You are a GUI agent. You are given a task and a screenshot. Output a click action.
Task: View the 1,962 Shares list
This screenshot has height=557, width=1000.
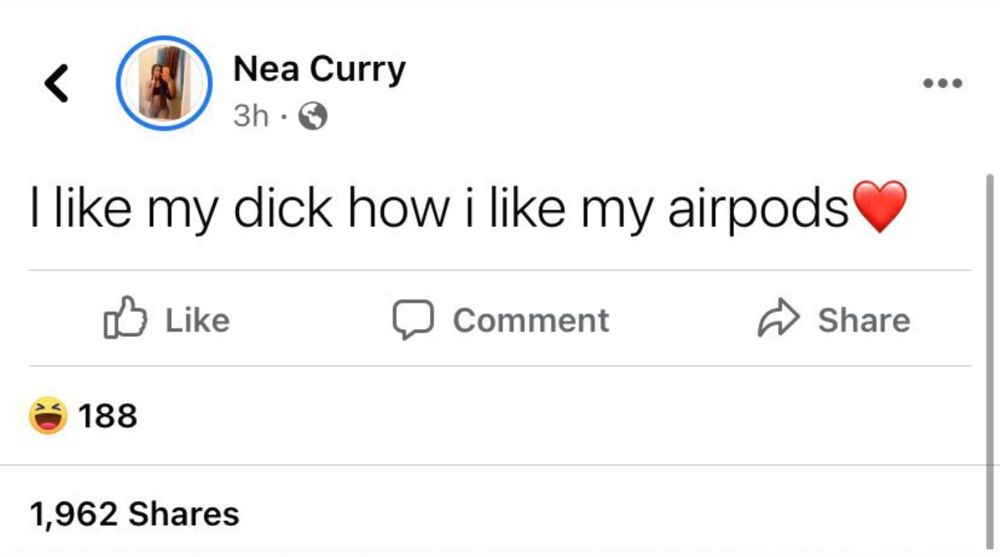[x=135, y=514]
